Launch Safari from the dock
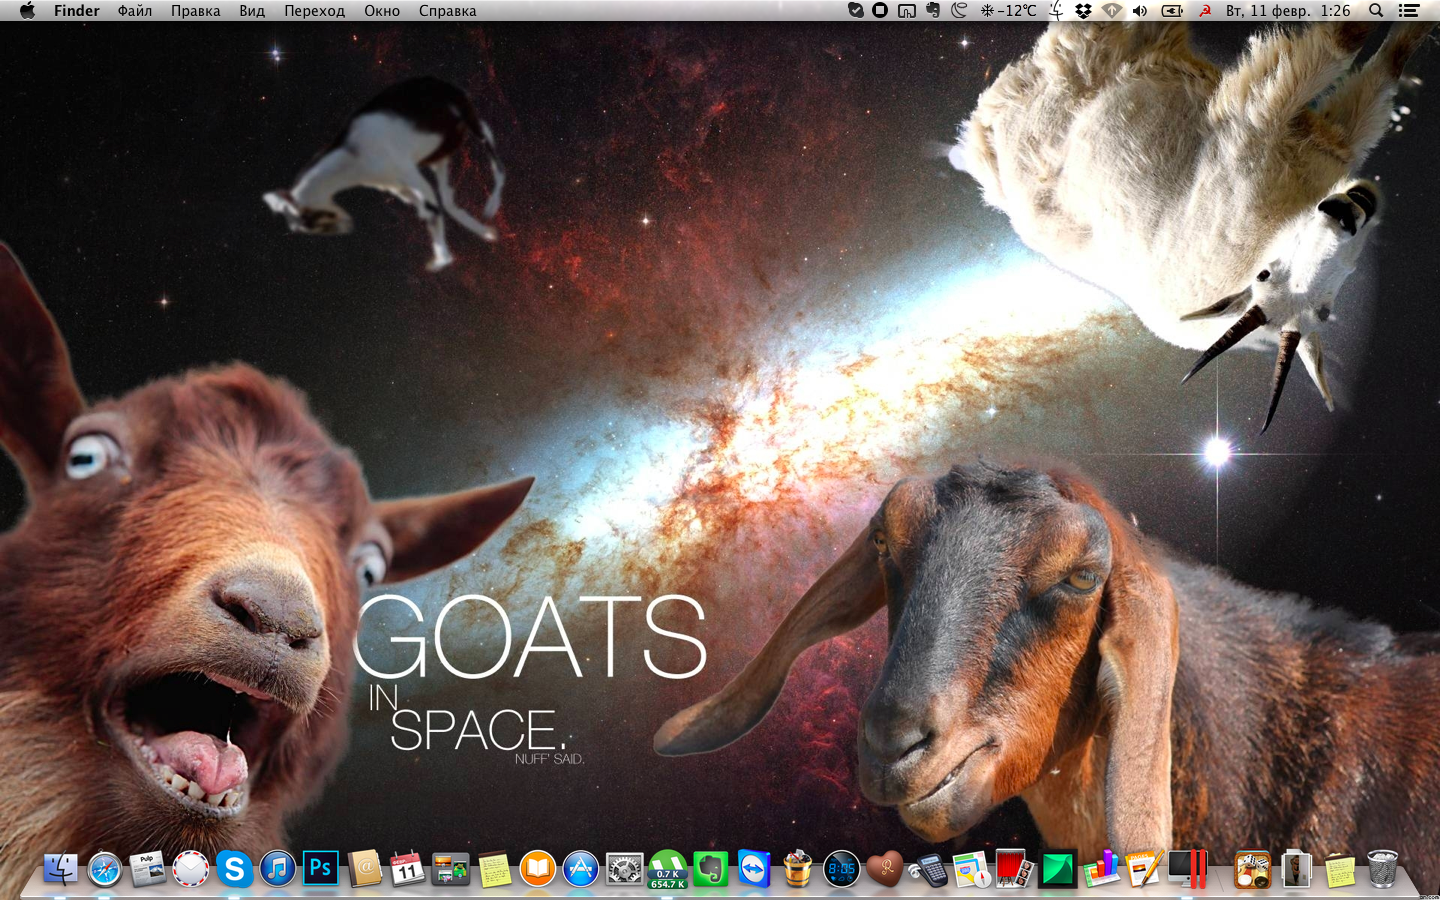The image size is (1440, 900). tap(104, 869)
